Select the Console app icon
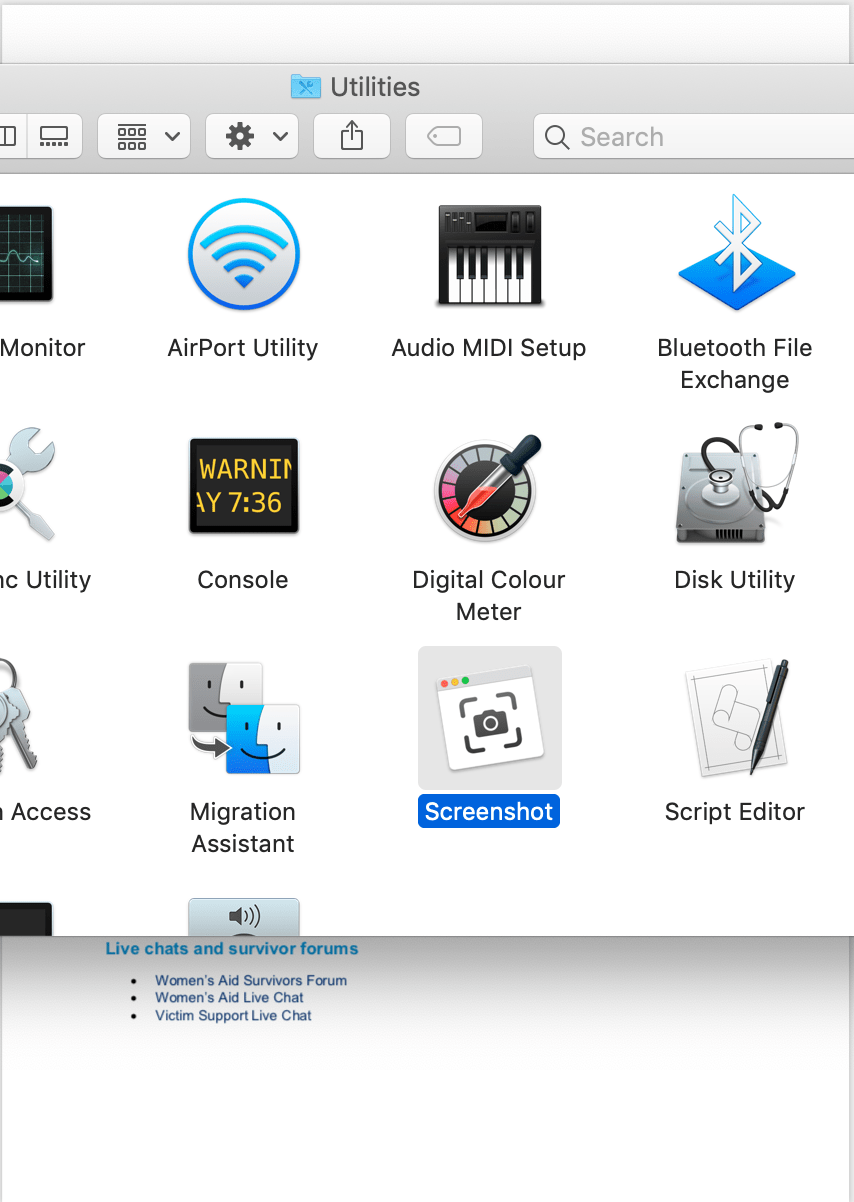The width and height of the screenshot is (854, 1202). [x=243, y=486]
